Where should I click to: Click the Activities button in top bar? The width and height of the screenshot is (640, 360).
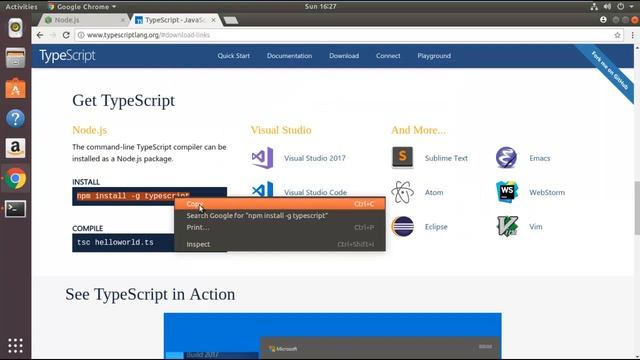point(21,7)
